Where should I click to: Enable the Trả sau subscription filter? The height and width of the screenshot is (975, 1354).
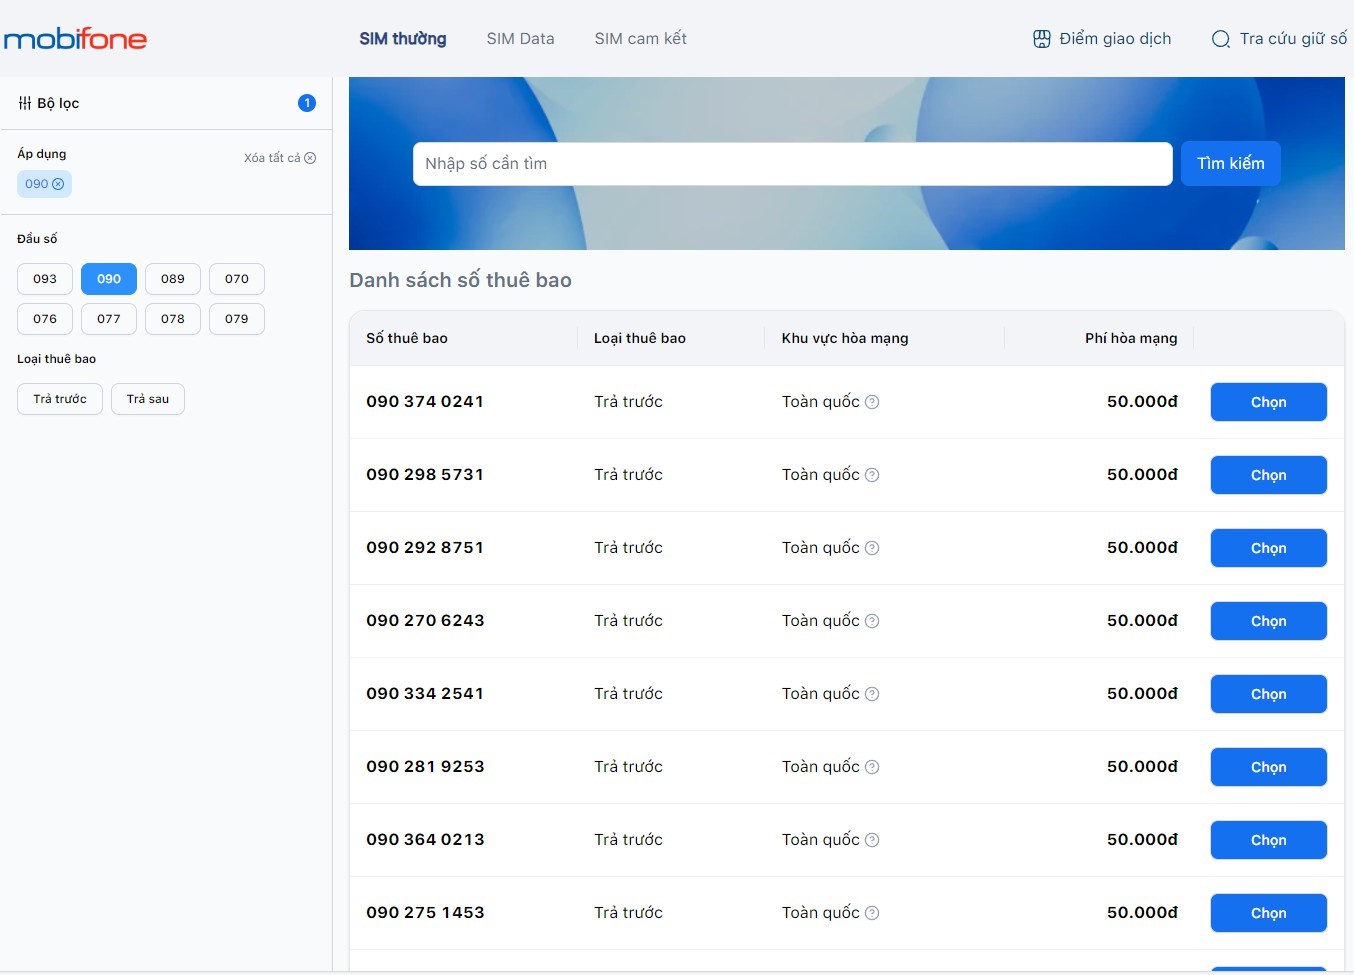[147, 398]
